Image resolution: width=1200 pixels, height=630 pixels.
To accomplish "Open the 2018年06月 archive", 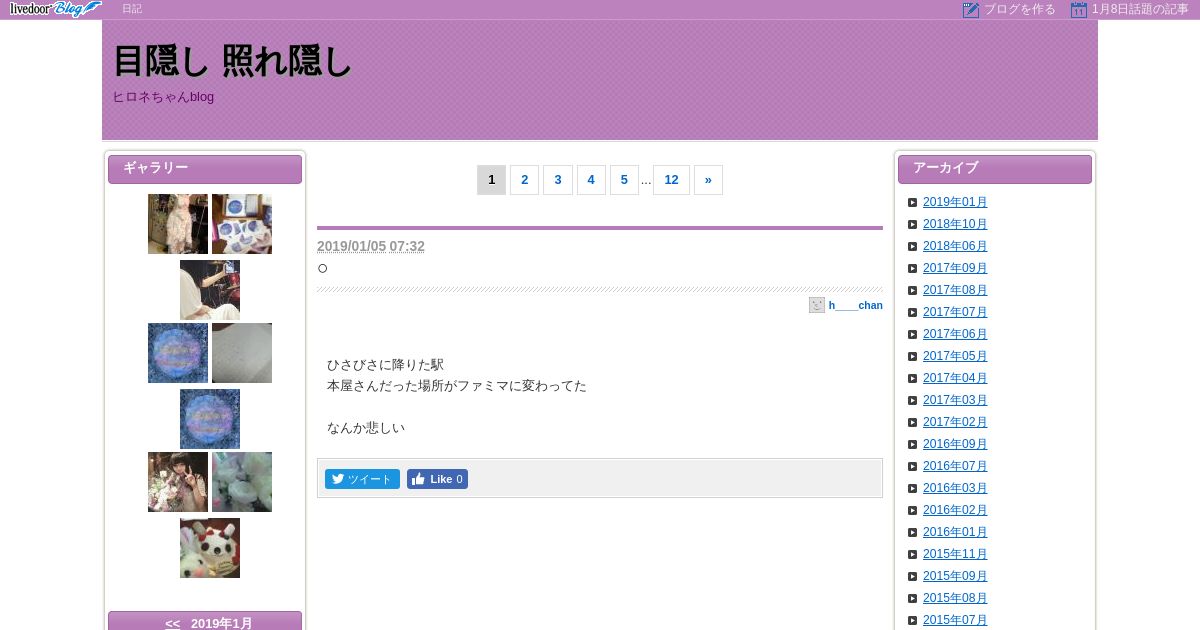I will tap(955, 246).
